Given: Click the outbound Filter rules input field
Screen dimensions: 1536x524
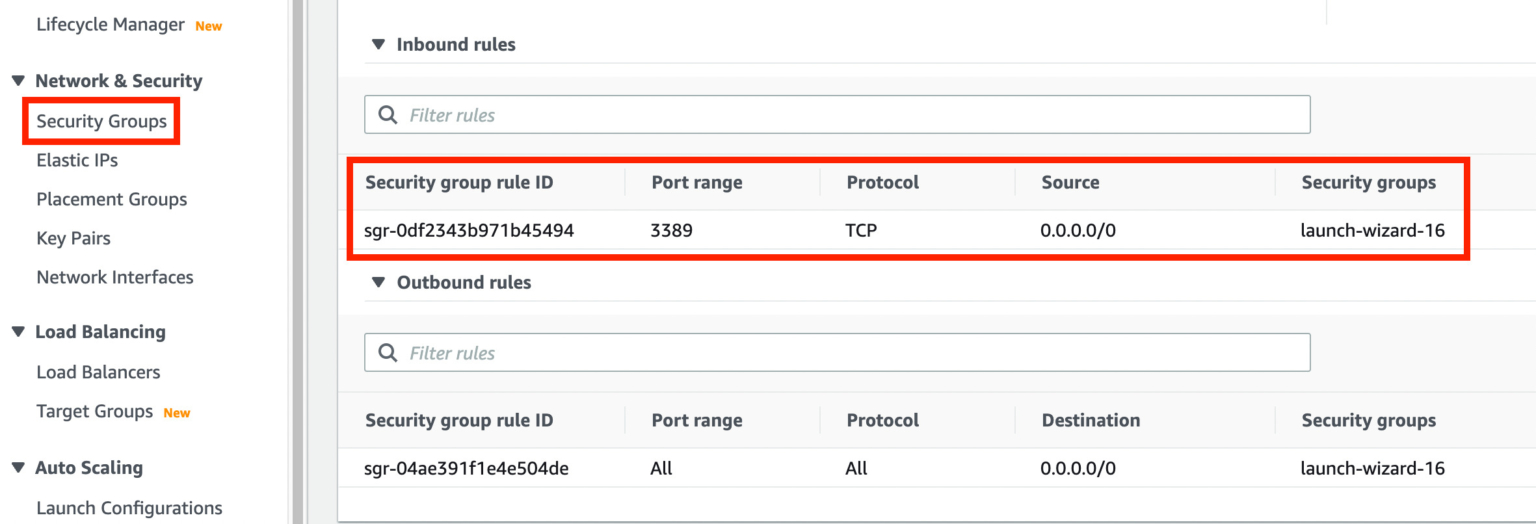Looking at the screenshot, I should coord(850,353).
